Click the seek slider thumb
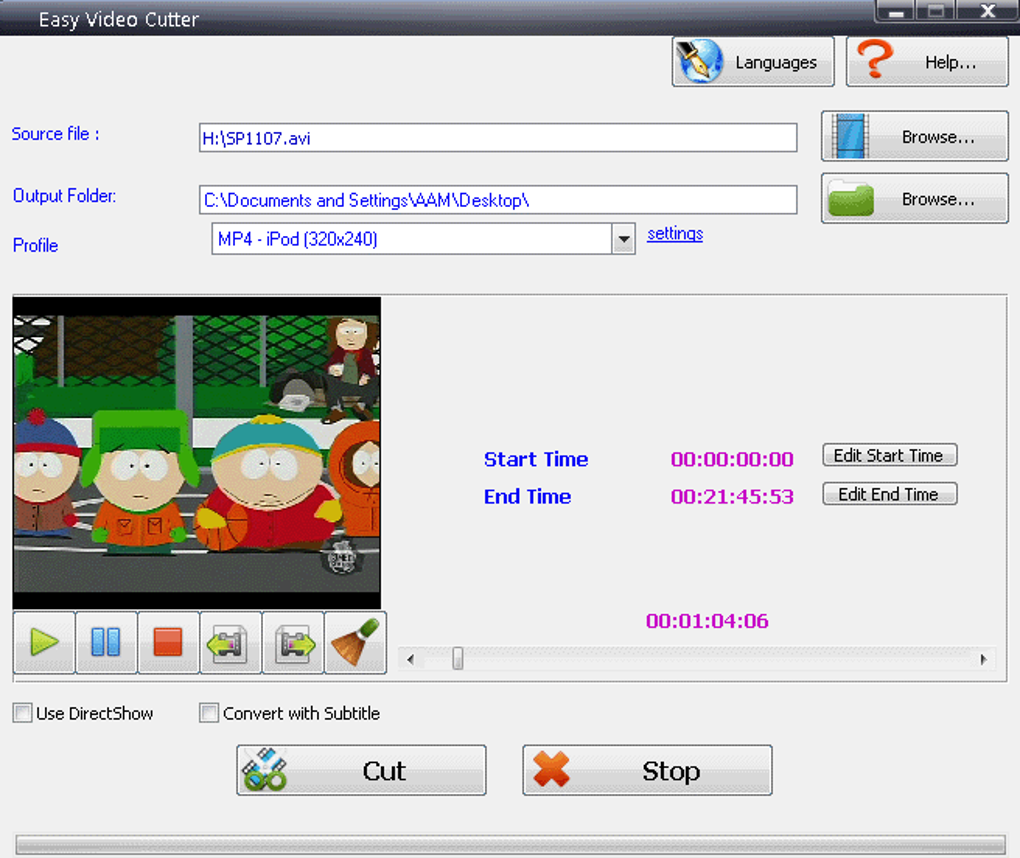 (x=458, y=658)
